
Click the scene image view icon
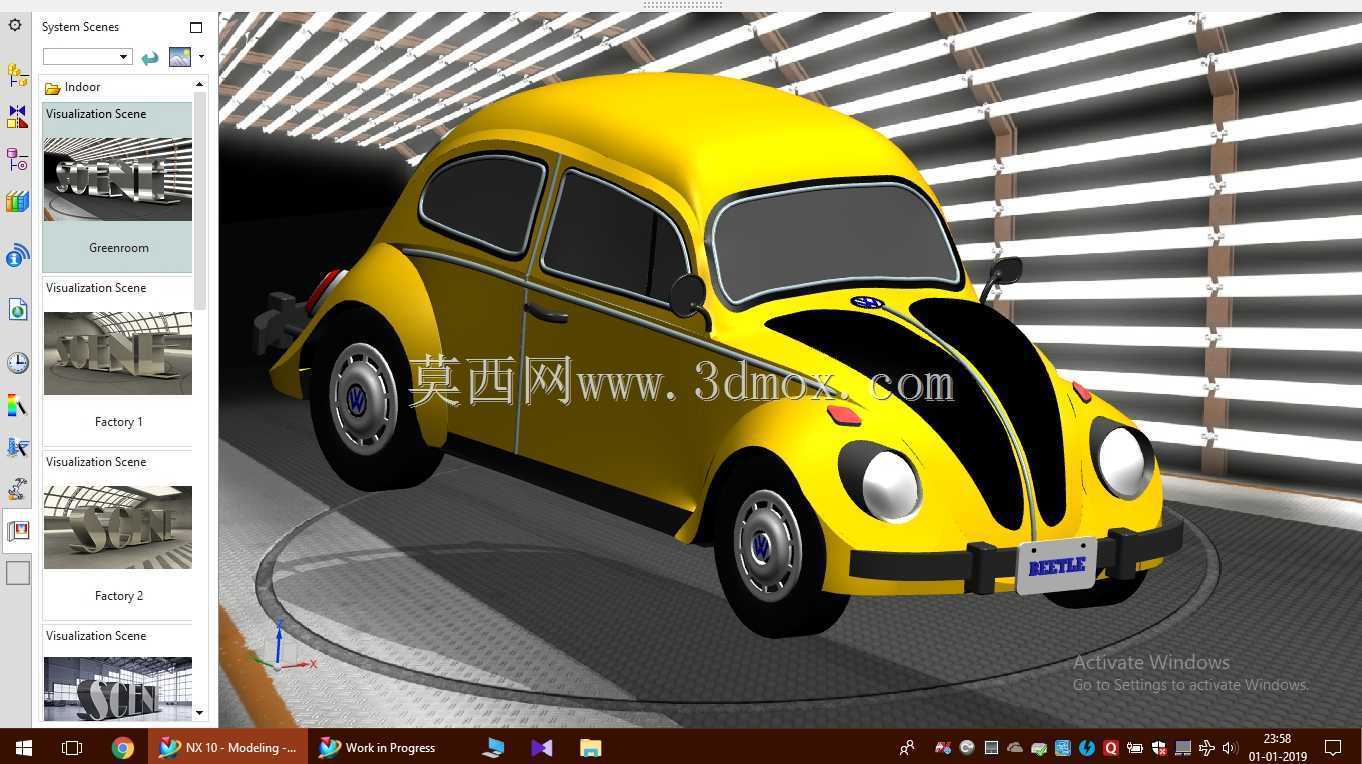coord(180,57)
